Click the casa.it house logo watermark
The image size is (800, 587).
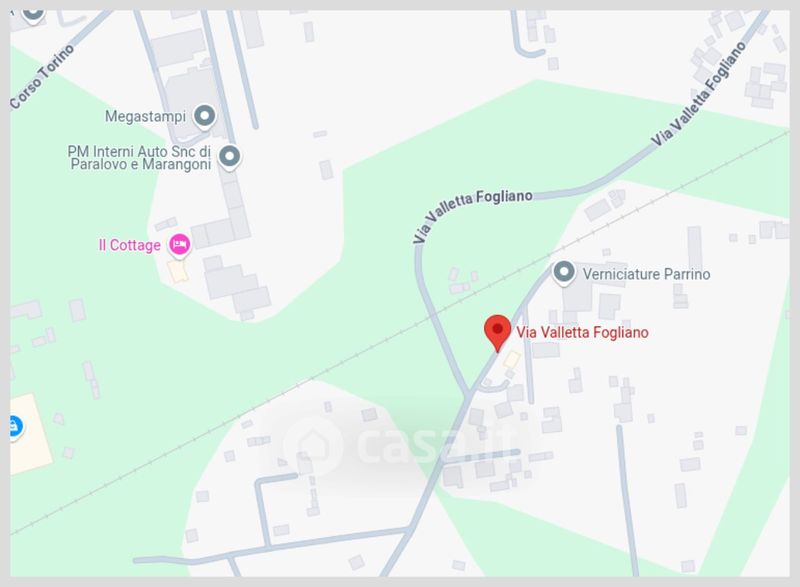pos(311,446)
